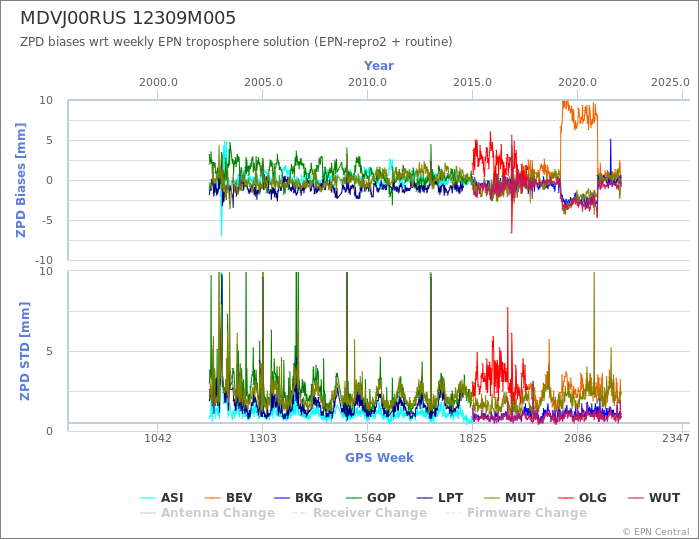Click the orange BEV plateau near 2020
This screenshot has width=700, height=540.
(x=579, y=115)
